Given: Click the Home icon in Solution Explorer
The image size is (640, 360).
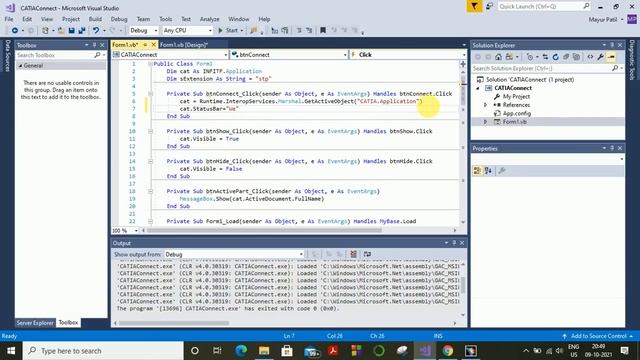Looking at the screenshot, I should point(498,57).
